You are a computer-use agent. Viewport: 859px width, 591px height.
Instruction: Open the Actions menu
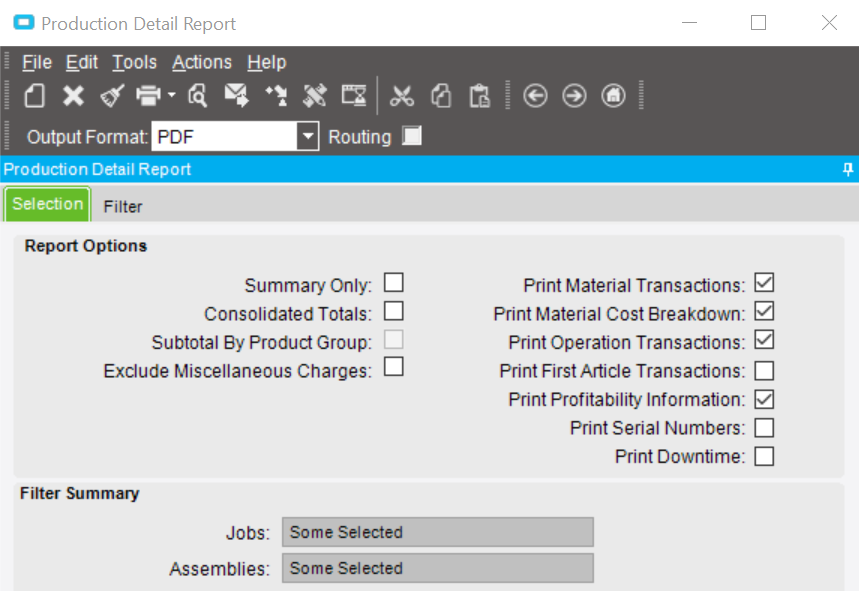coord(202,62)
